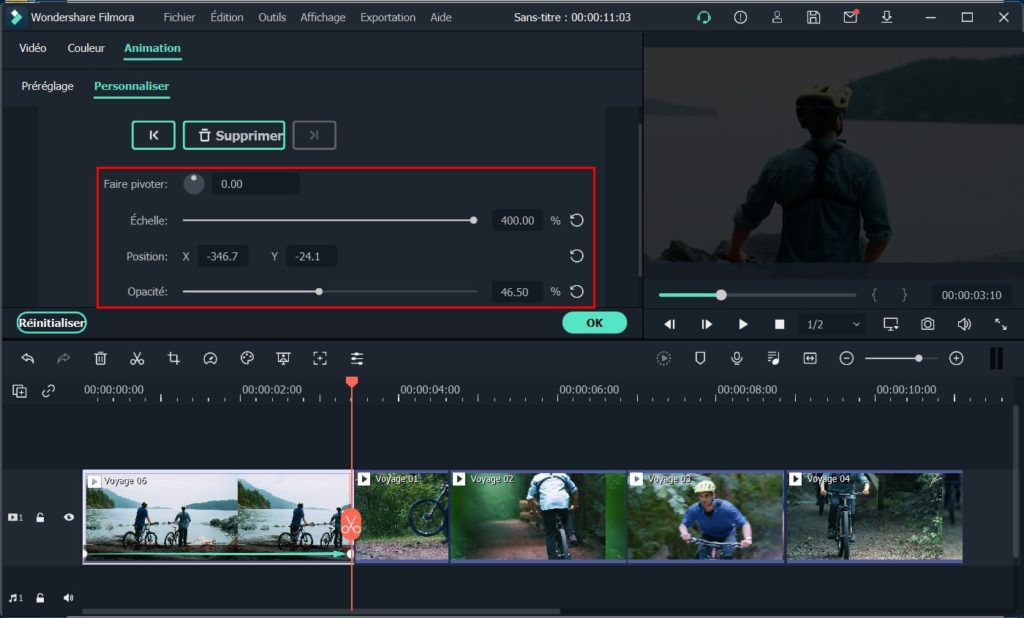Viewport: 1024px width, 618px height.
Task: Click the render preview icon
Action: (664, 358)
